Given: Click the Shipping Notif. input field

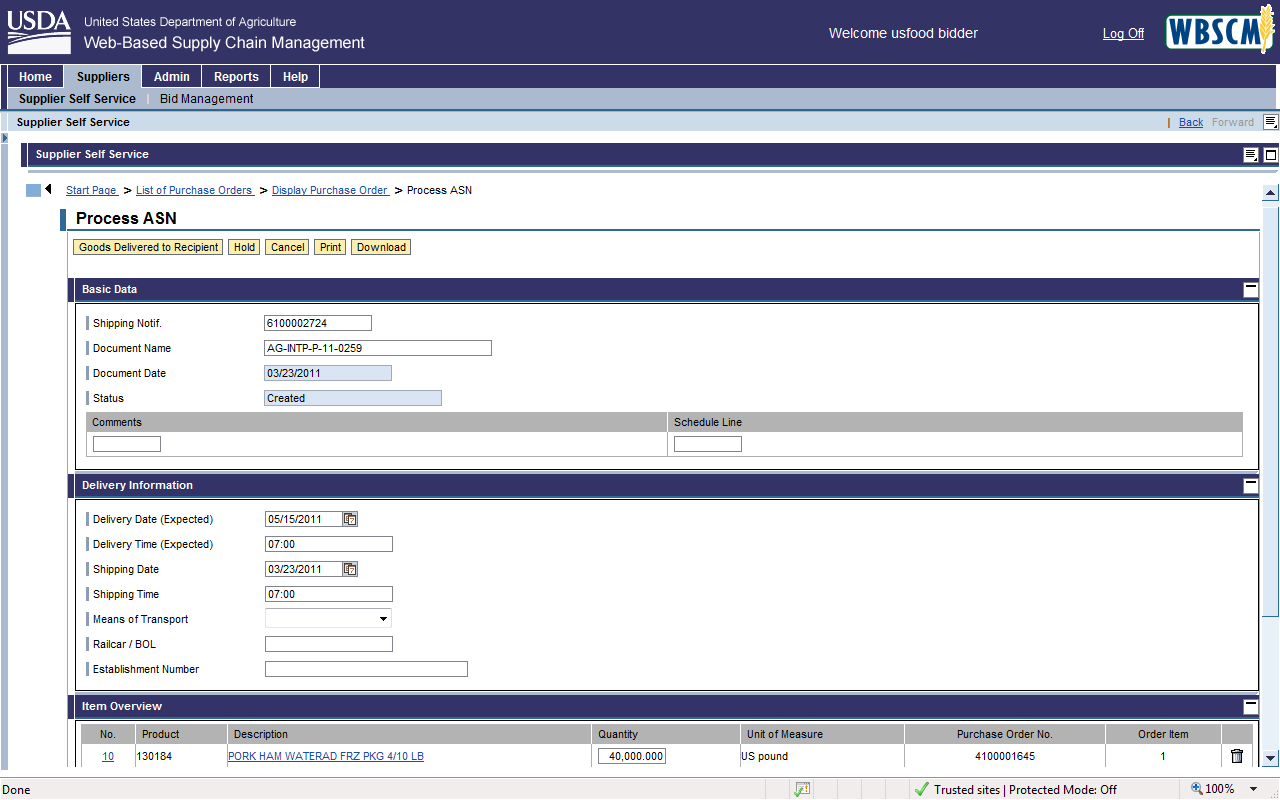Looking at the screenshot, I should 318,323.
